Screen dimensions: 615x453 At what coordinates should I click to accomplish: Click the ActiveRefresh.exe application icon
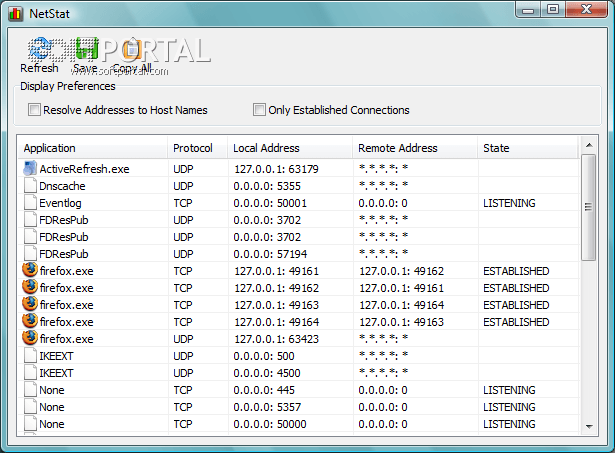pyautogui.click(x=30, y=168)
